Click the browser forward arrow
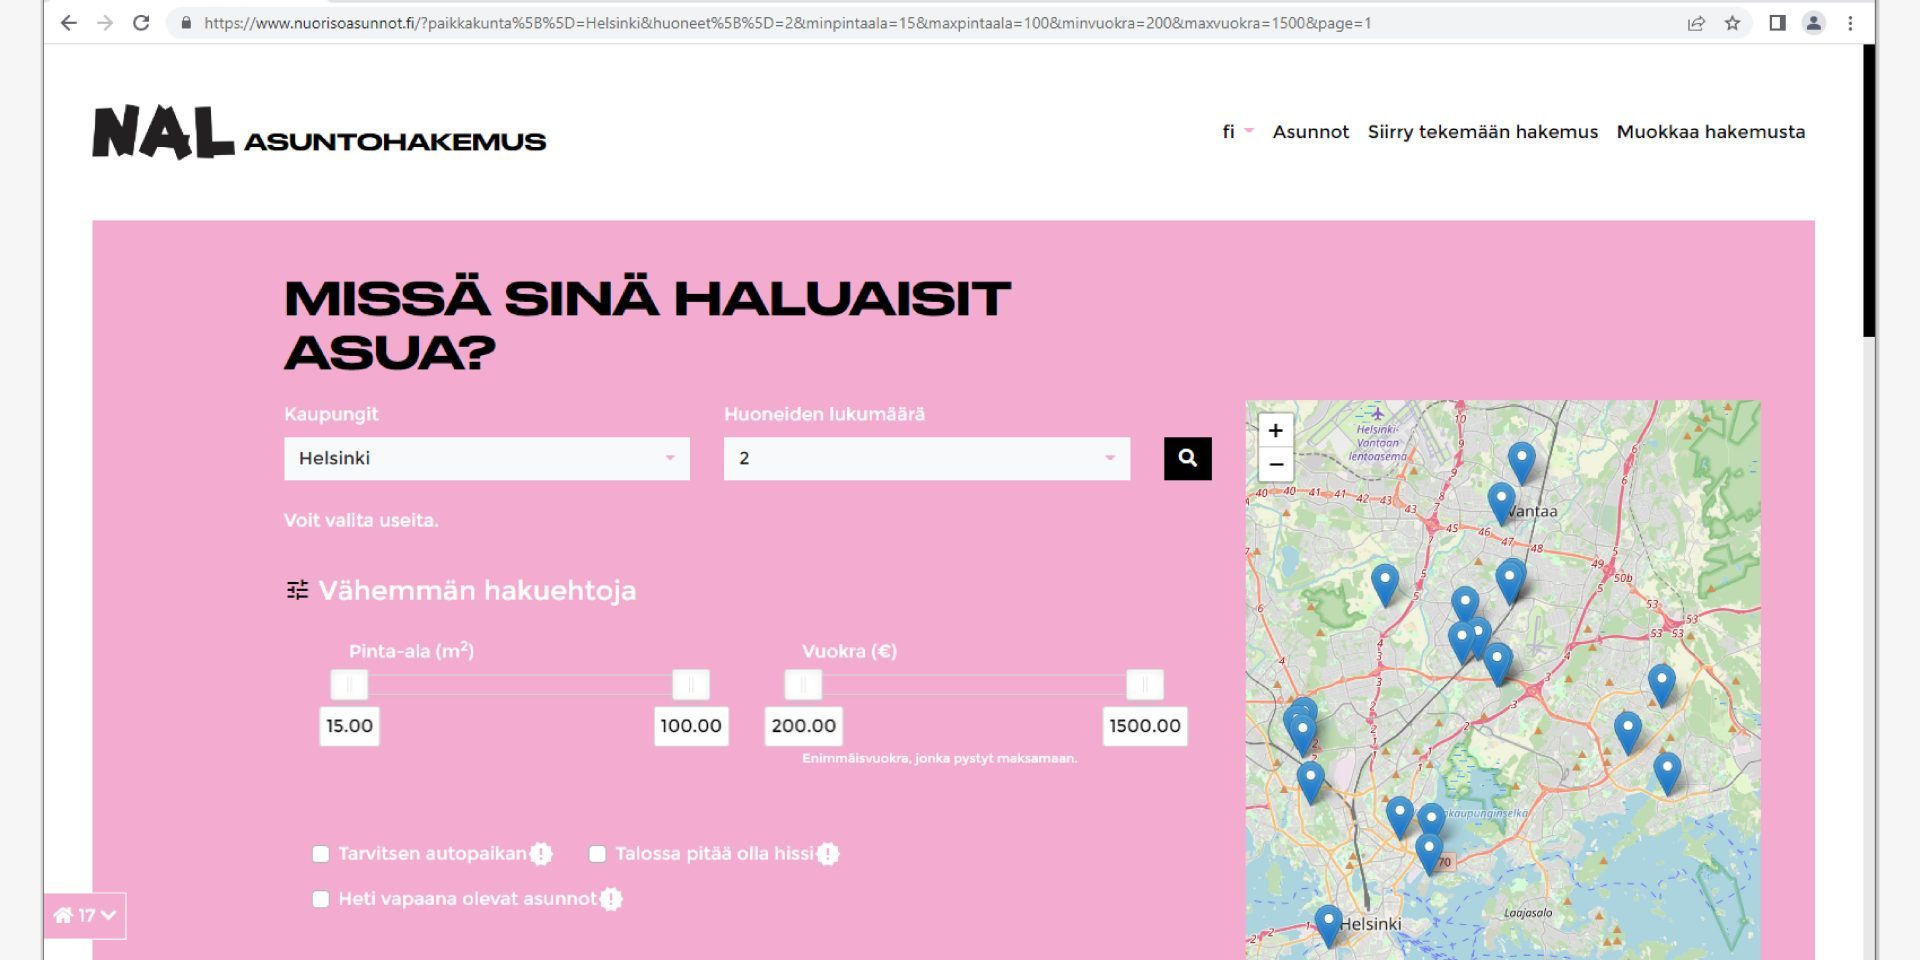 (x=105, y=23)
